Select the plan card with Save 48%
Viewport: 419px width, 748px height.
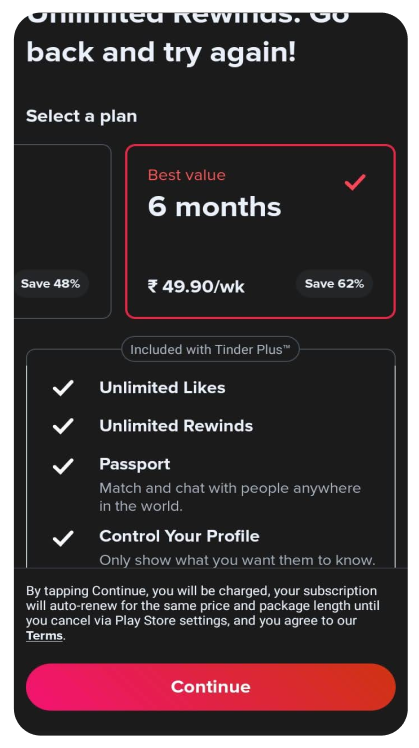point(63,231)
